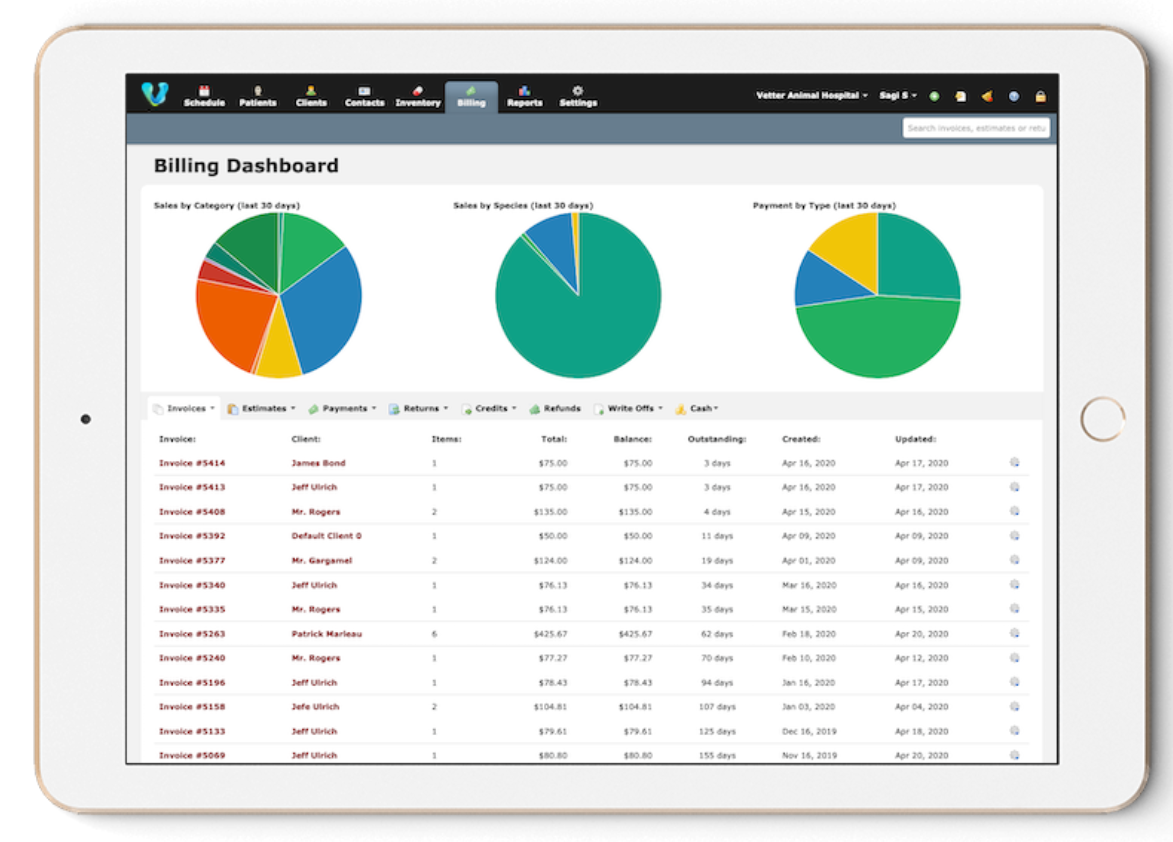
Task: Switch to the Estimates tab
Action: pos(263,408)
